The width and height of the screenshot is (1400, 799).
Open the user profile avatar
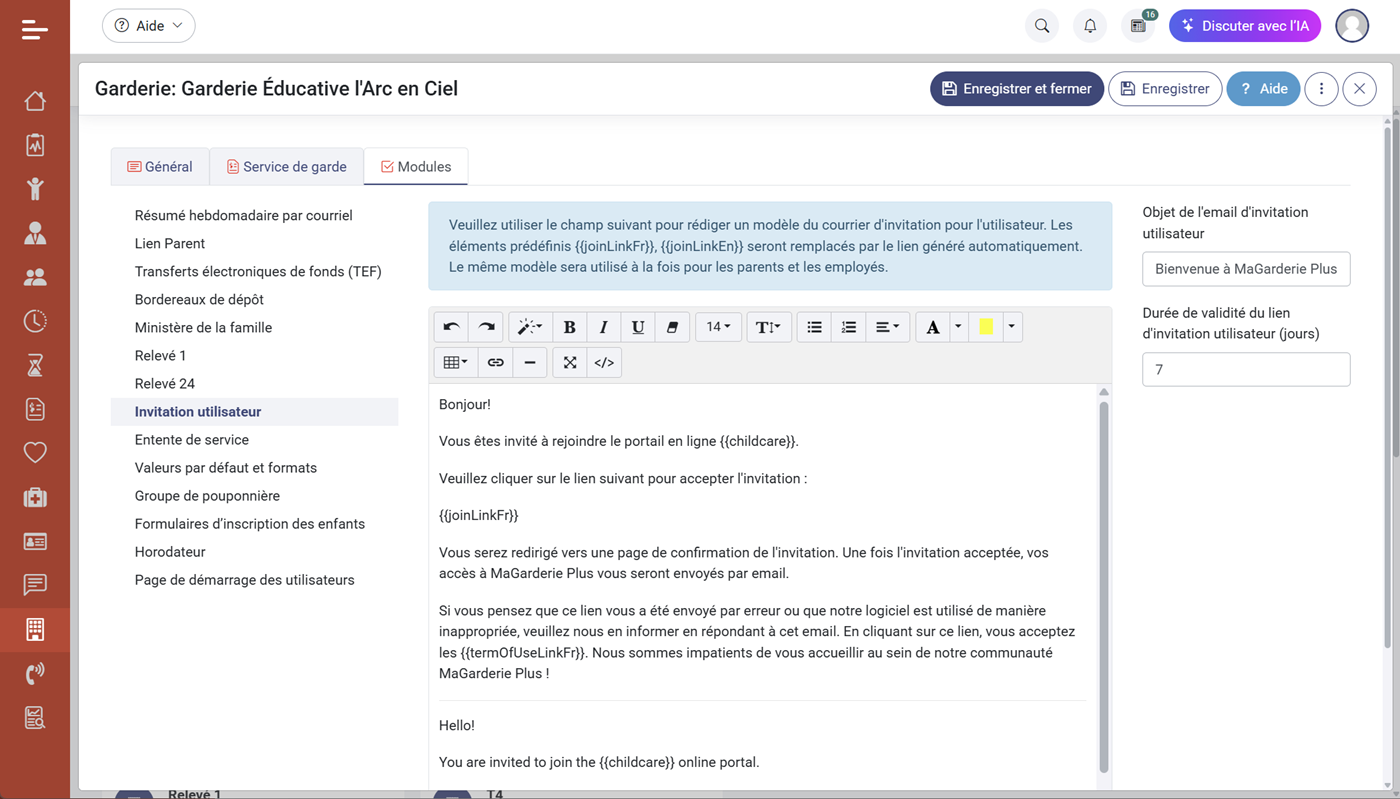pyautogui.click(x=1352, y=26)
